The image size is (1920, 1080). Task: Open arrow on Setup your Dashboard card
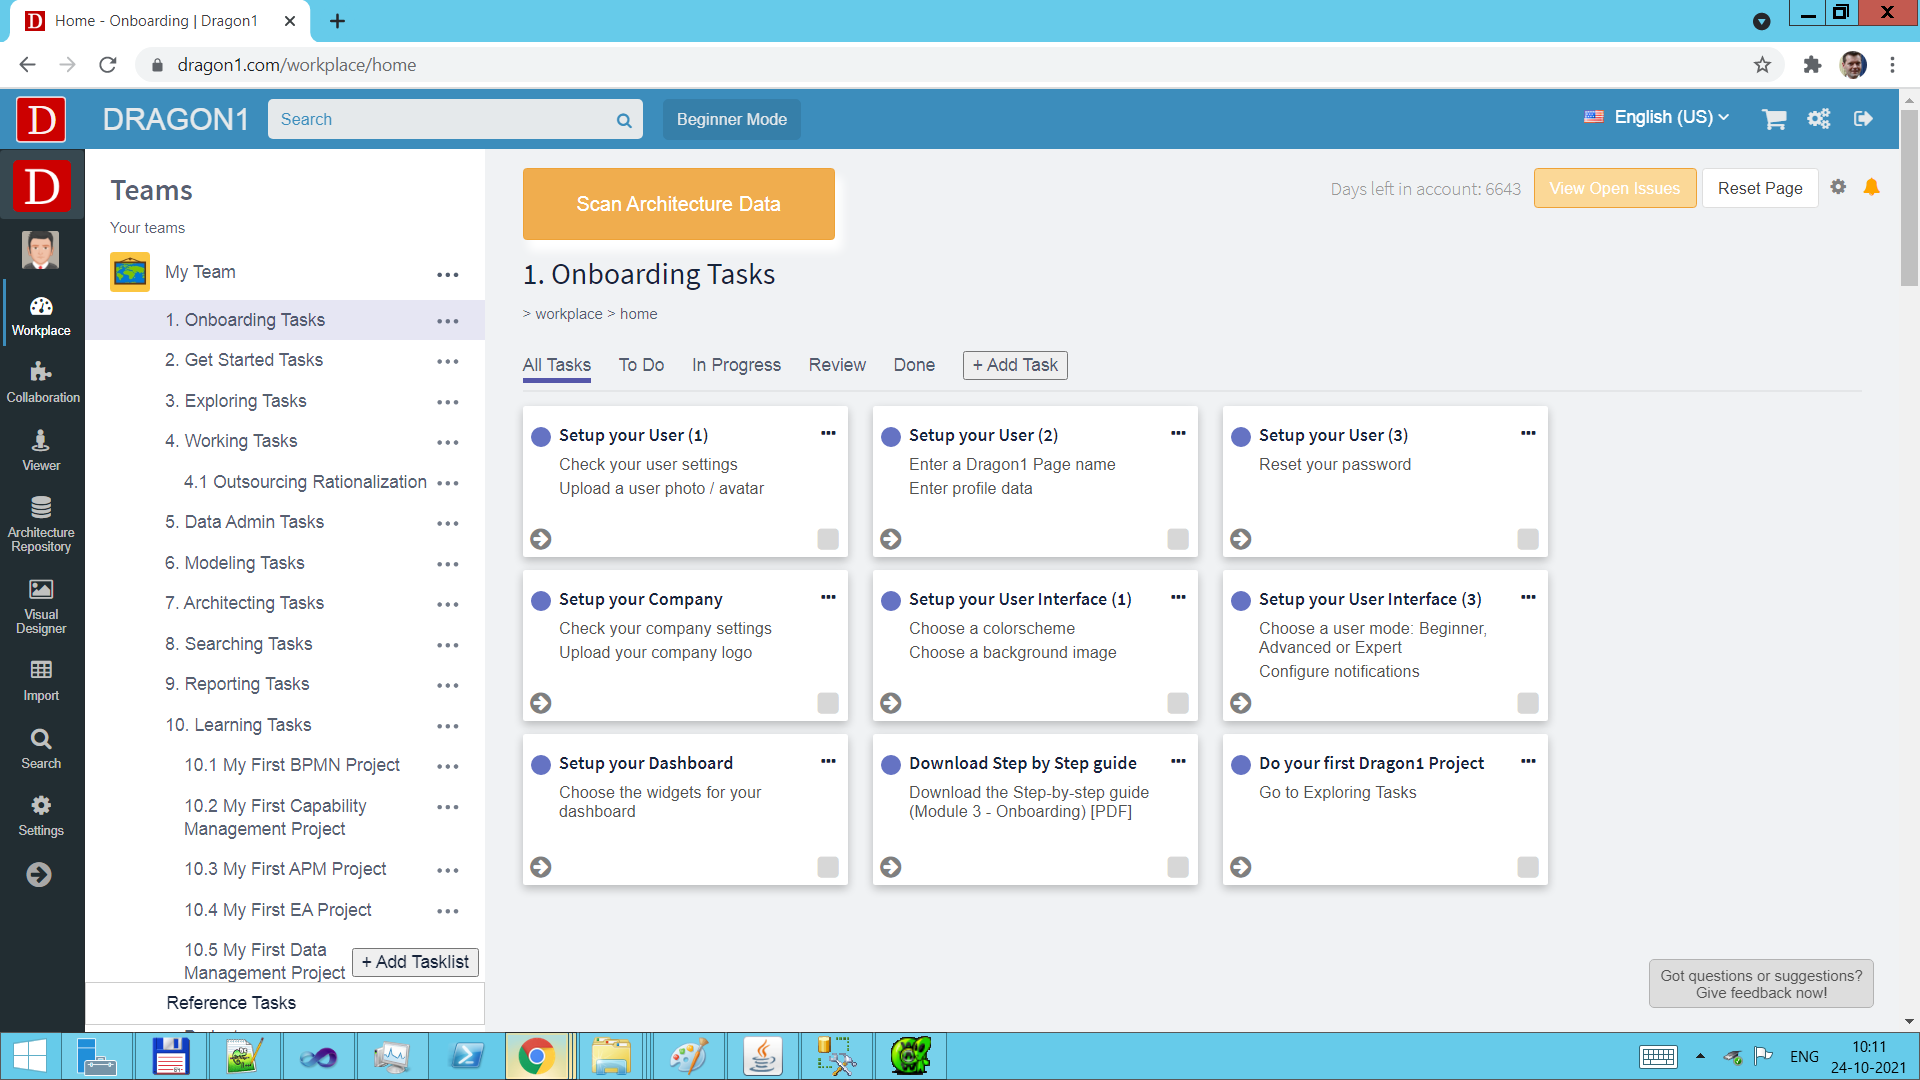[541, 867]
